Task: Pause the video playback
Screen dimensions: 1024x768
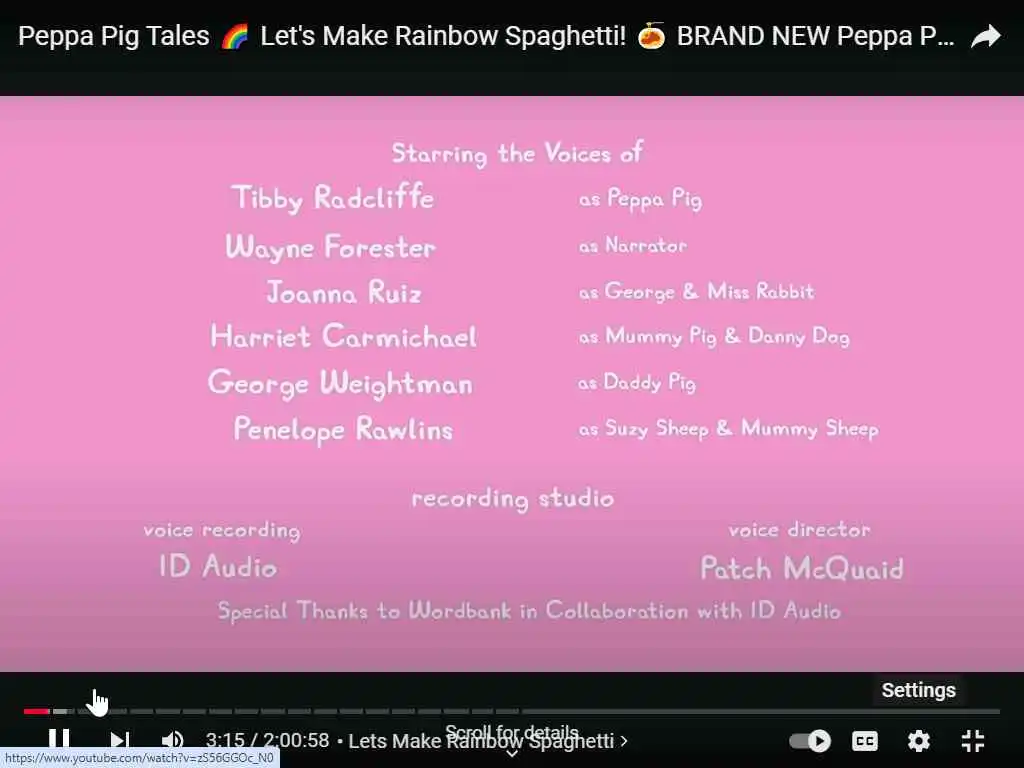Action: (x=59, y=740)
